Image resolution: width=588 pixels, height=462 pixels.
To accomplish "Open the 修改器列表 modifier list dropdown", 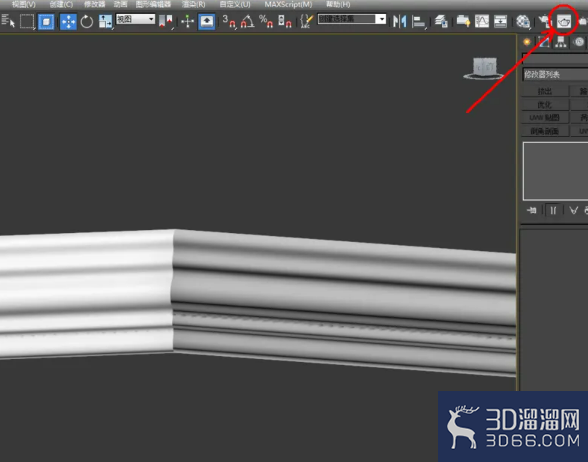I will 555,74.
